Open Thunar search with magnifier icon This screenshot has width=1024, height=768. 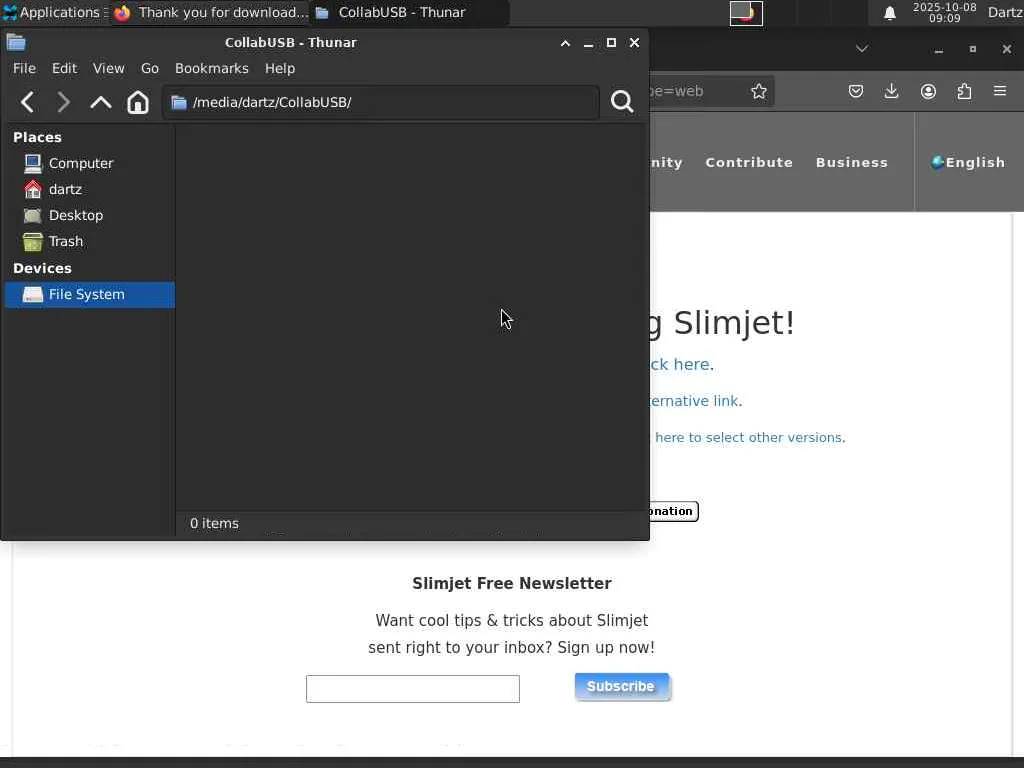tap(622, 102)
